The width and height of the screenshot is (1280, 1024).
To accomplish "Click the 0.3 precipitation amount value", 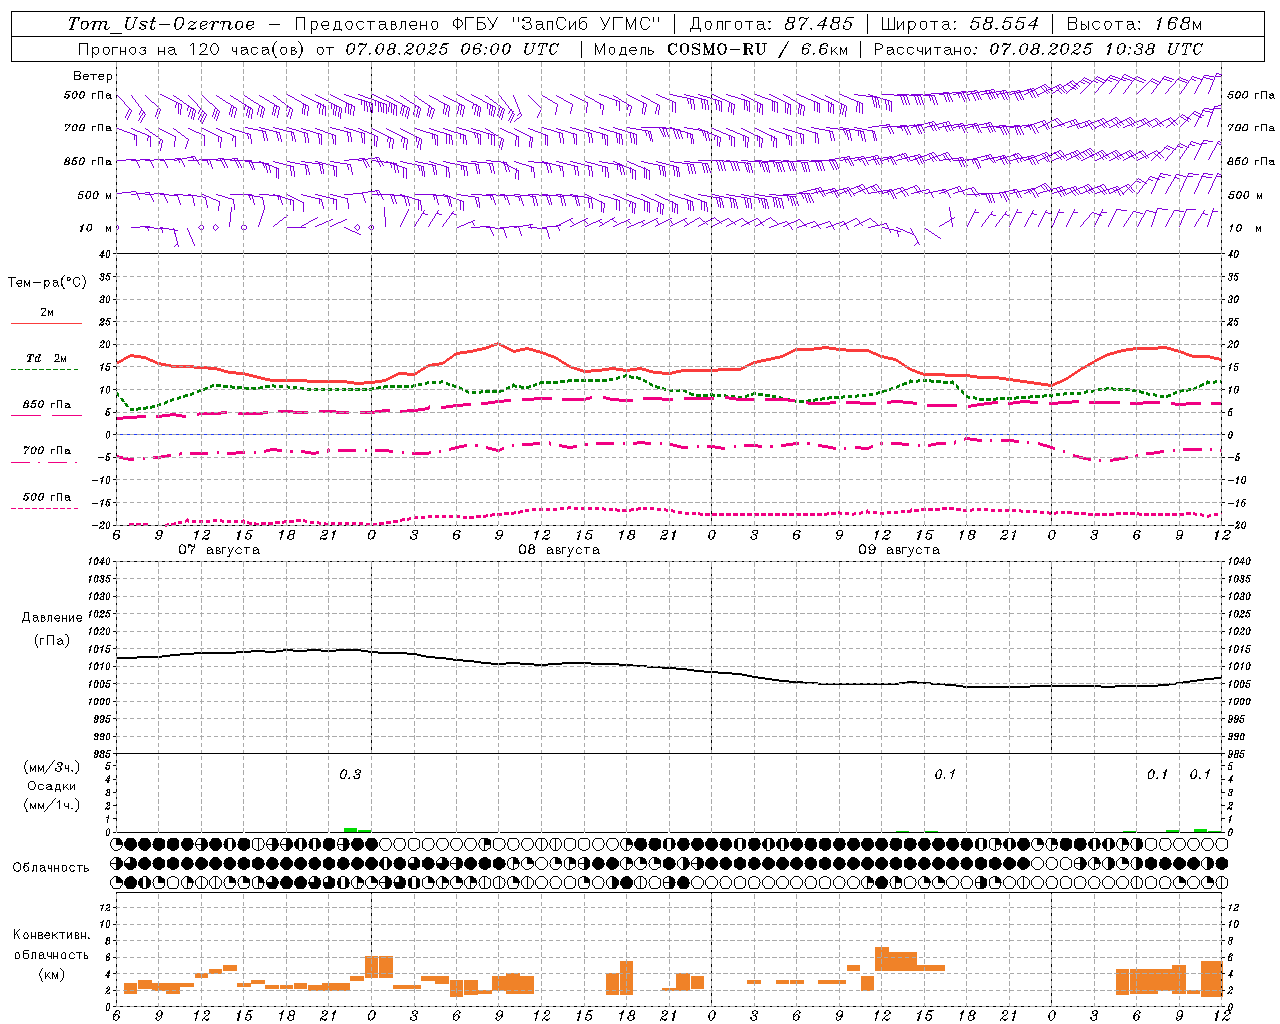I will (350, 775).
